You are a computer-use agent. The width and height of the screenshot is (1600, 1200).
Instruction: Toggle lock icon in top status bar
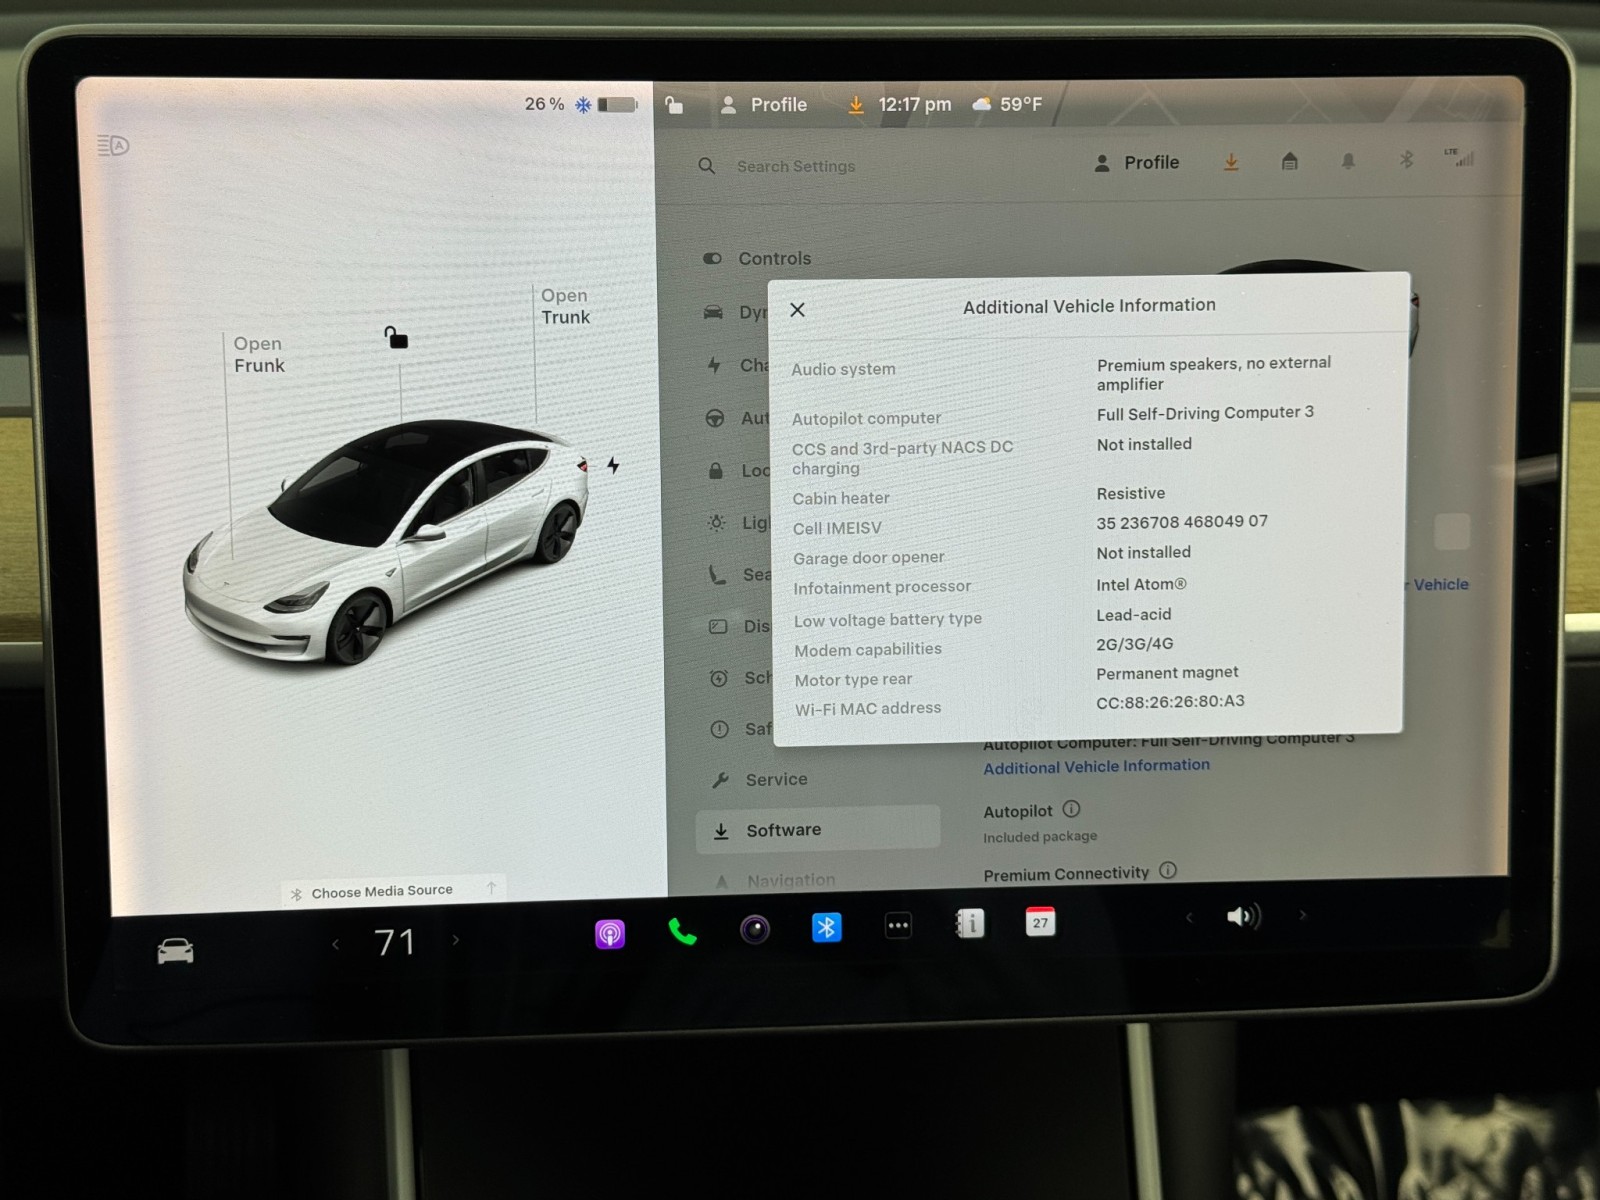point(675,105)
